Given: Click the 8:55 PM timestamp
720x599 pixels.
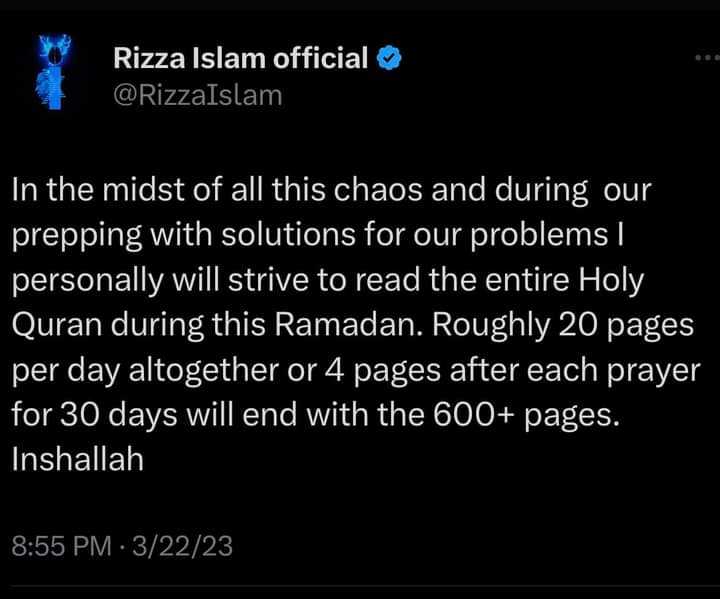Looking at the screenshot, I should tap(59, 547).
